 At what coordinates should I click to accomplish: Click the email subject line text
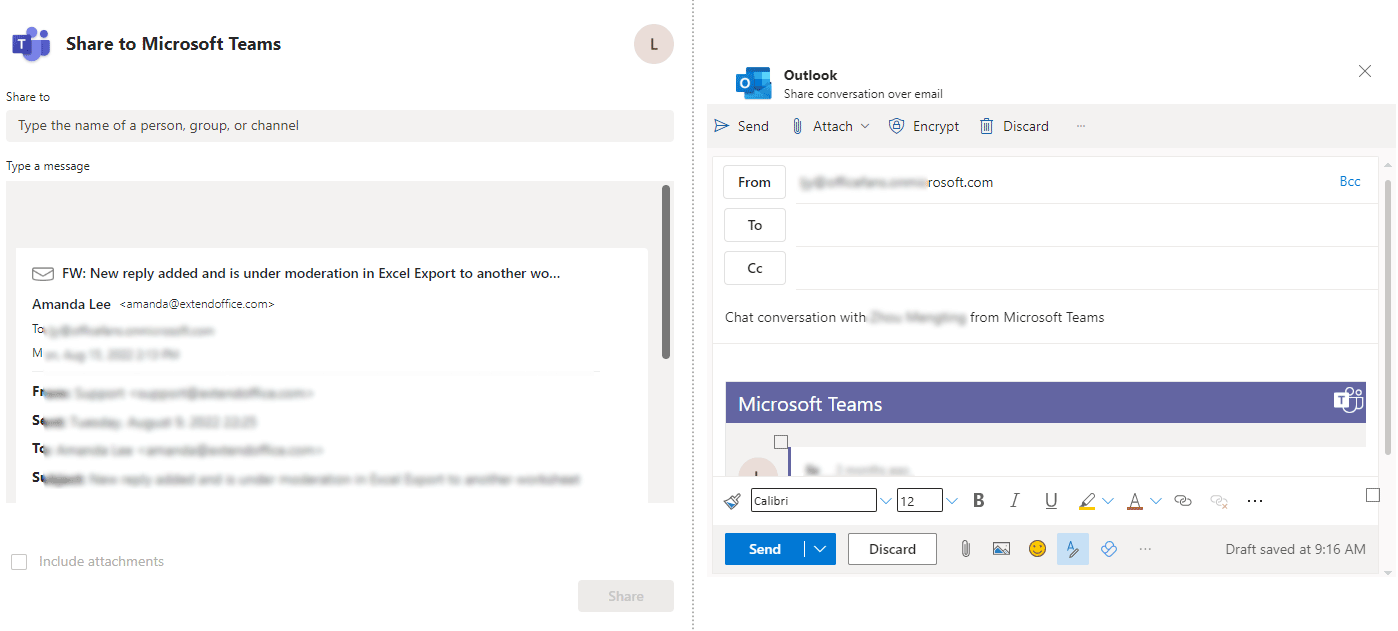[914, 318]
